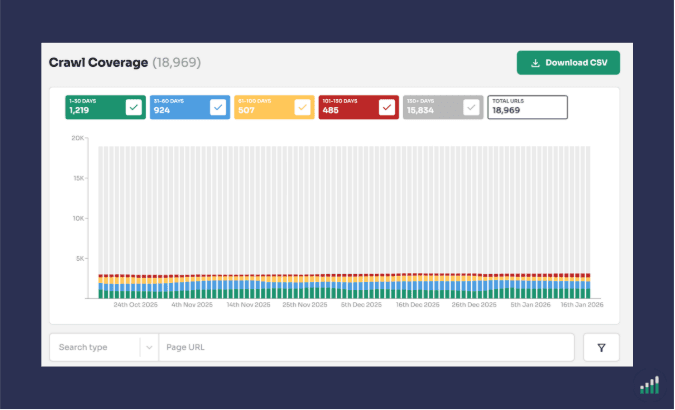Screen dimensions: 675x410
Task: Disable the 150+ Days checkbox
Action: pyautogui.click(x=471, y=108)
